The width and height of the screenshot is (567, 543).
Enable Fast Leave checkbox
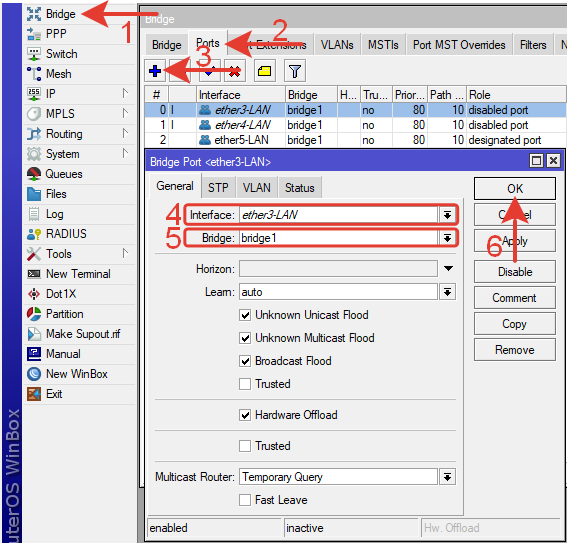(245, 500)
